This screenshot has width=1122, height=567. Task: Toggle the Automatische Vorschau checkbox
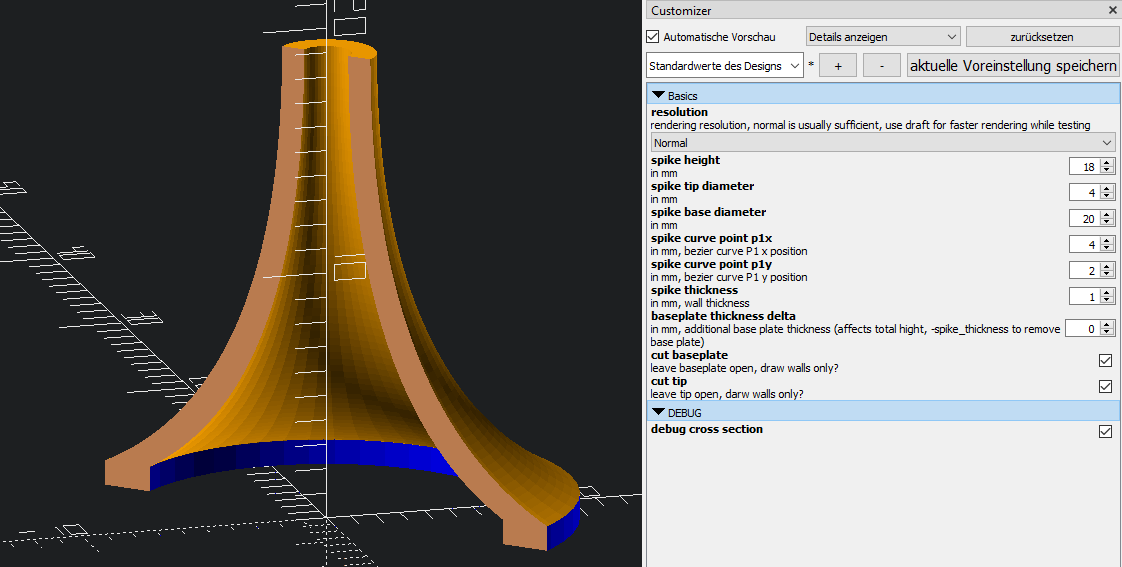coord(653,37)
